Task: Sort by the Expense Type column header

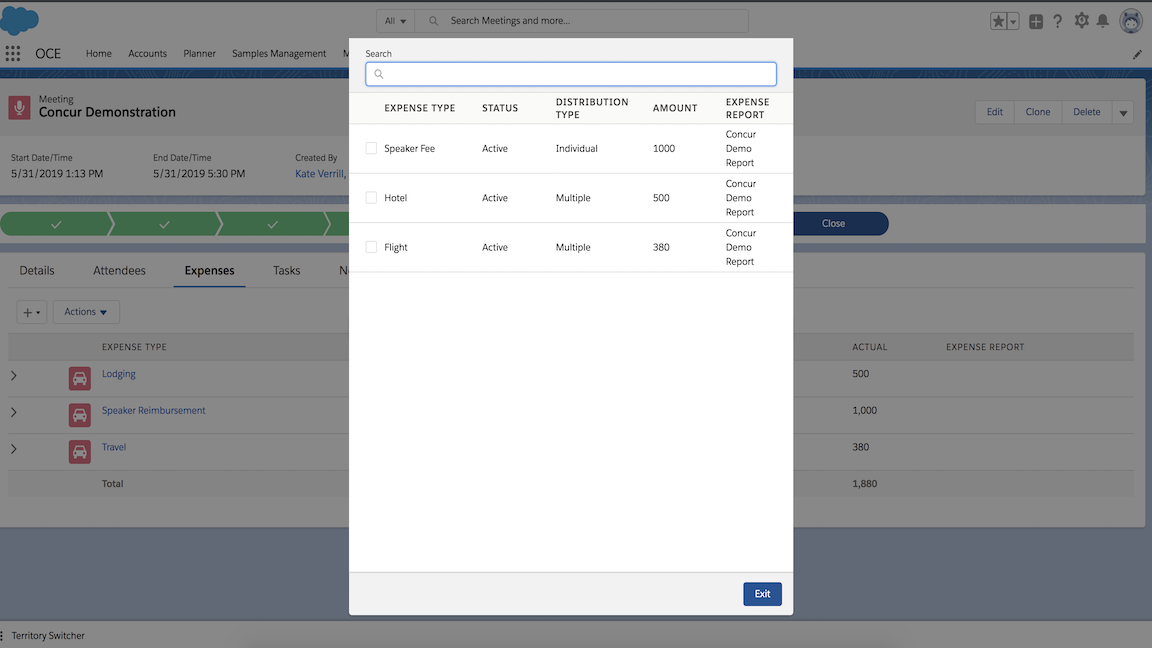Action: [x=420, y=108]
